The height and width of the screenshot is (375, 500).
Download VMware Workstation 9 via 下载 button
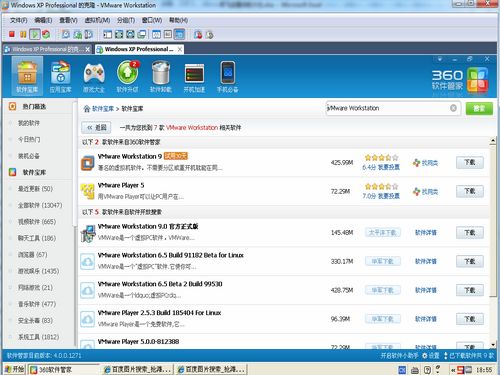[x=470, y=162]
